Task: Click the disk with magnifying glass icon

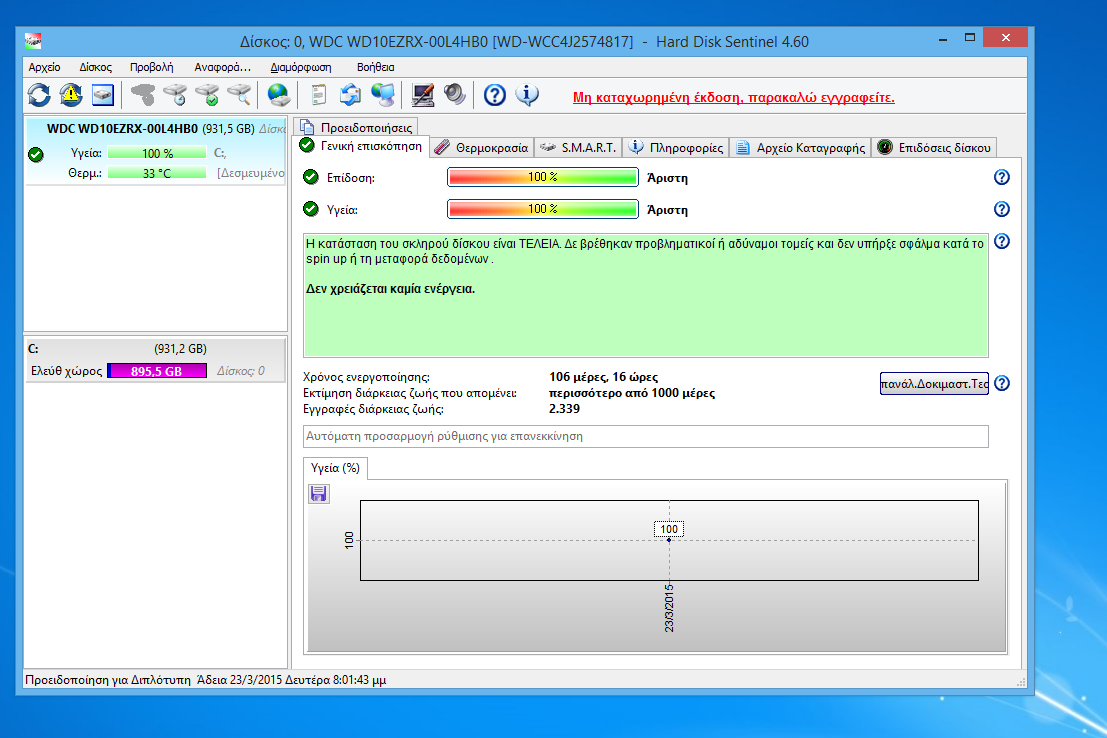Action: (x=240, y=95)
